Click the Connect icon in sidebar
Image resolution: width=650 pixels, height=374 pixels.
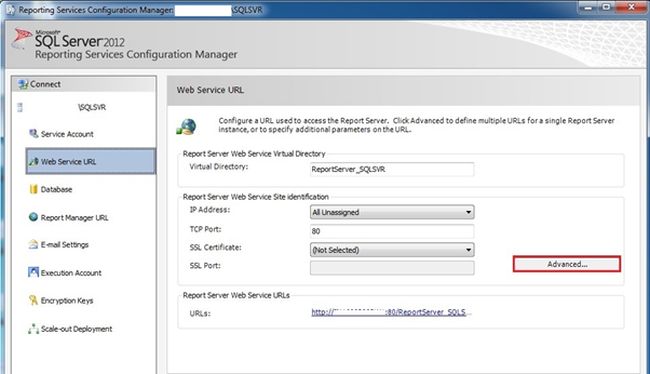pyautogui.click(x=23, y=84)
